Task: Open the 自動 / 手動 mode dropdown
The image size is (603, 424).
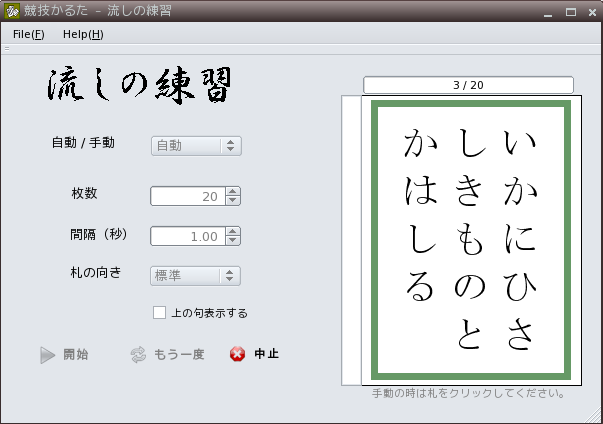Action: click(x=195, y=146)
